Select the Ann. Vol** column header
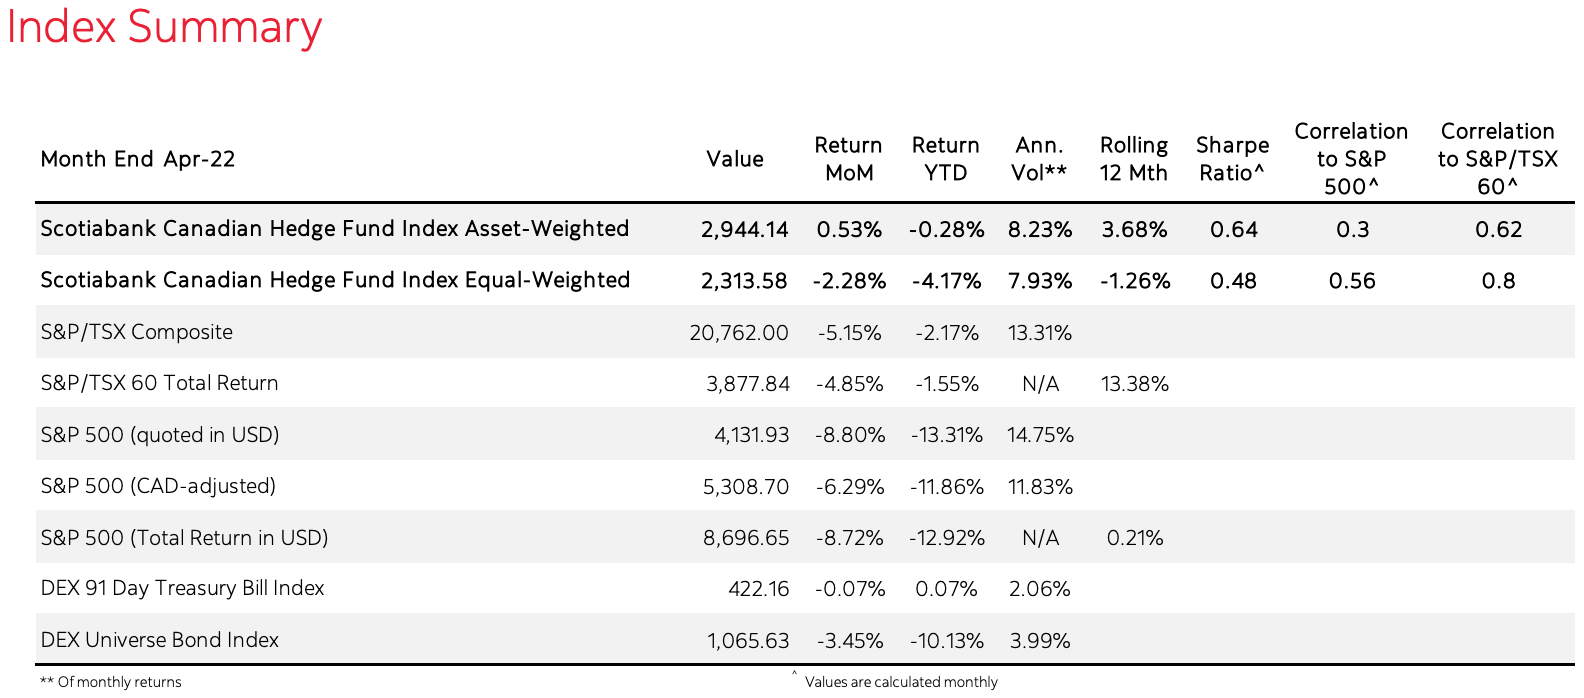The image size is (1584, 698). click(x=1039, y=159)
